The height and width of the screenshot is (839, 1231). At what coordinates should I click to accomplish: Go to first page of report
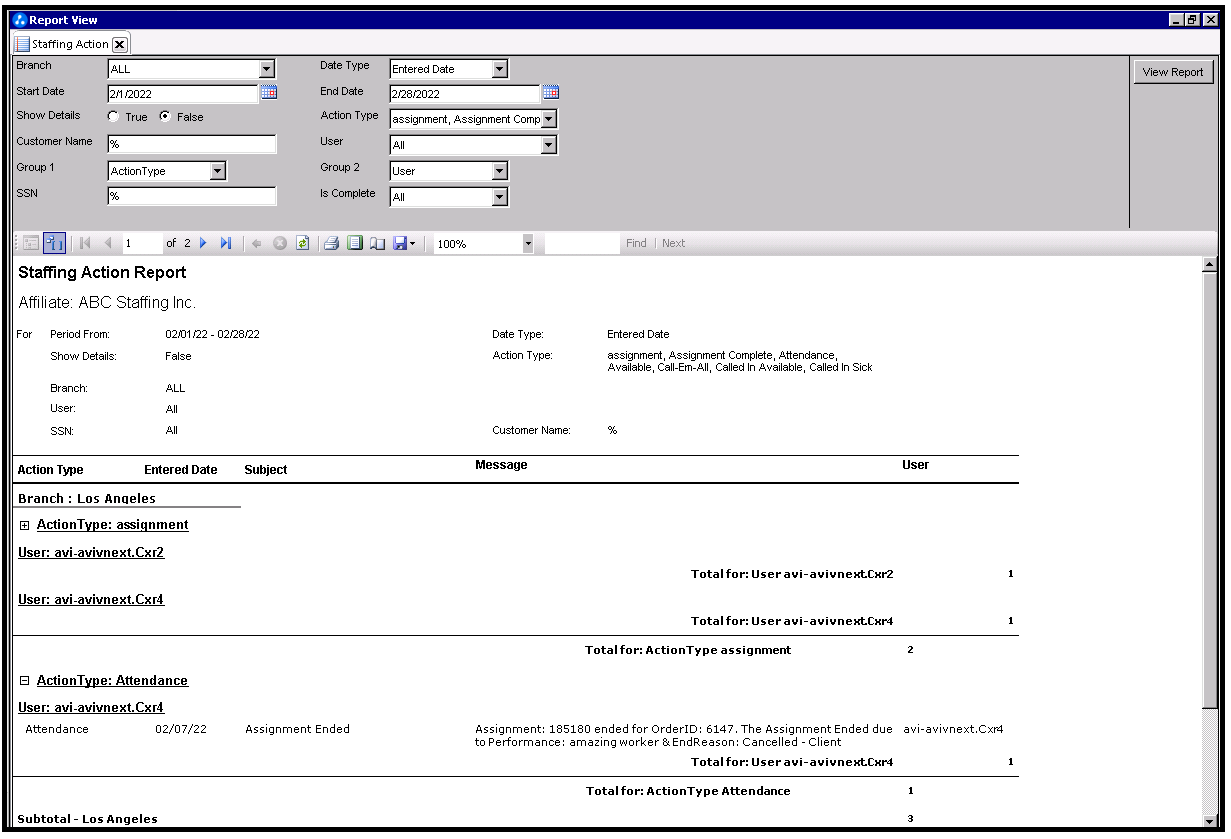click(x=86, y=243)
